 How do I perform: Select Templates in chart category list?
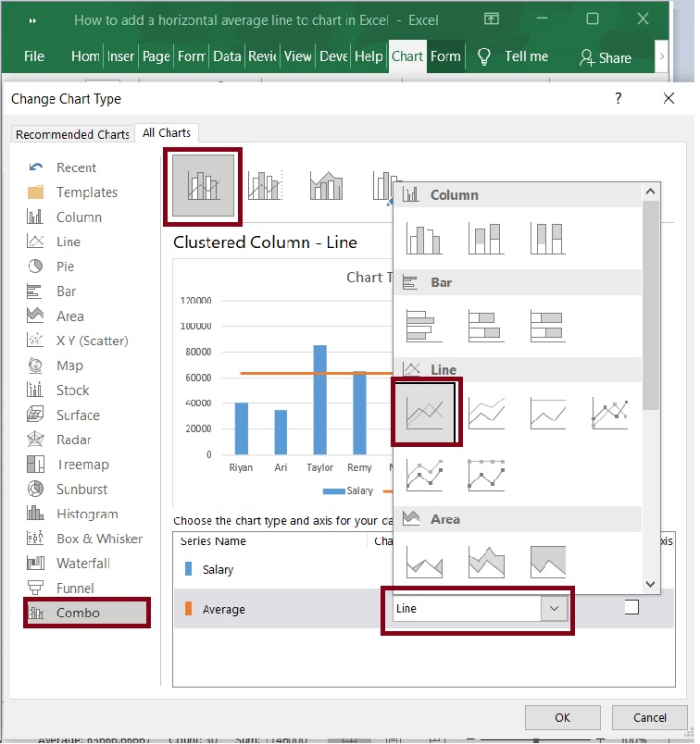click(87, 192)
